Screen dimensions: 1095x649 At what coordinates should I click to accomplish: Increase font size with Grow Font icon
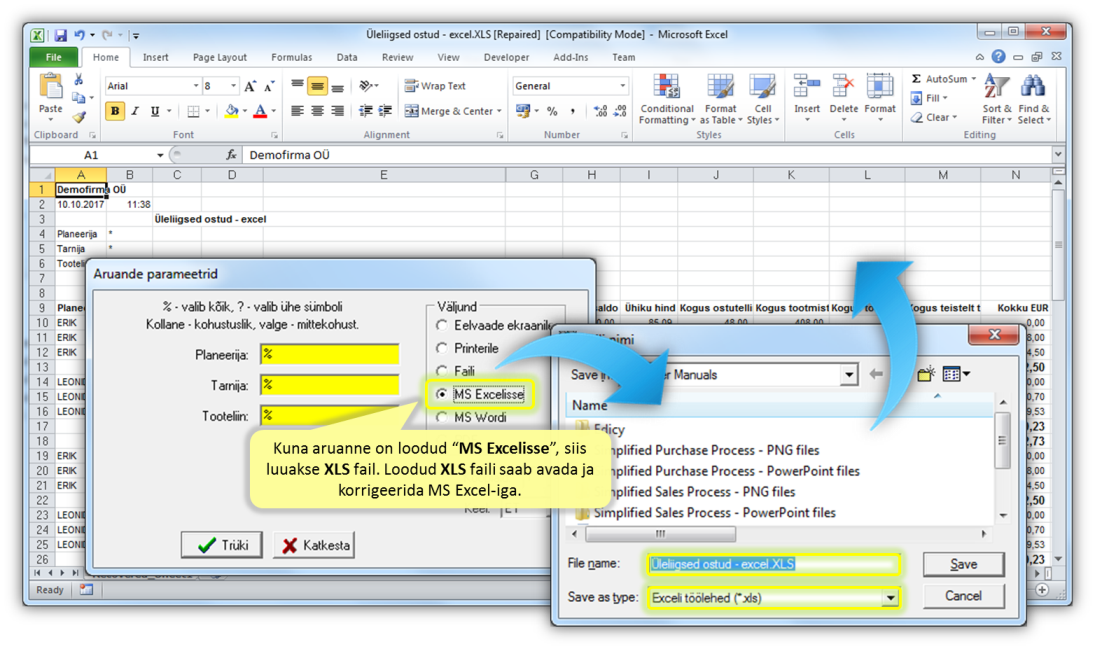click(x=249, y=86)
